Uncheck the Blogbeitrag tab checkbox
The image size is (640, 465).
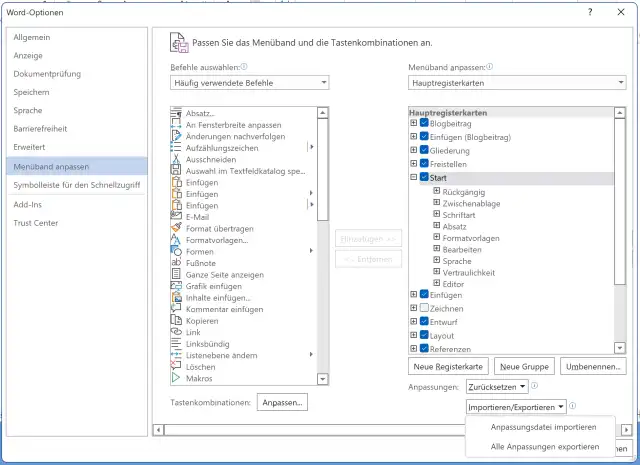tap(424, 122)
